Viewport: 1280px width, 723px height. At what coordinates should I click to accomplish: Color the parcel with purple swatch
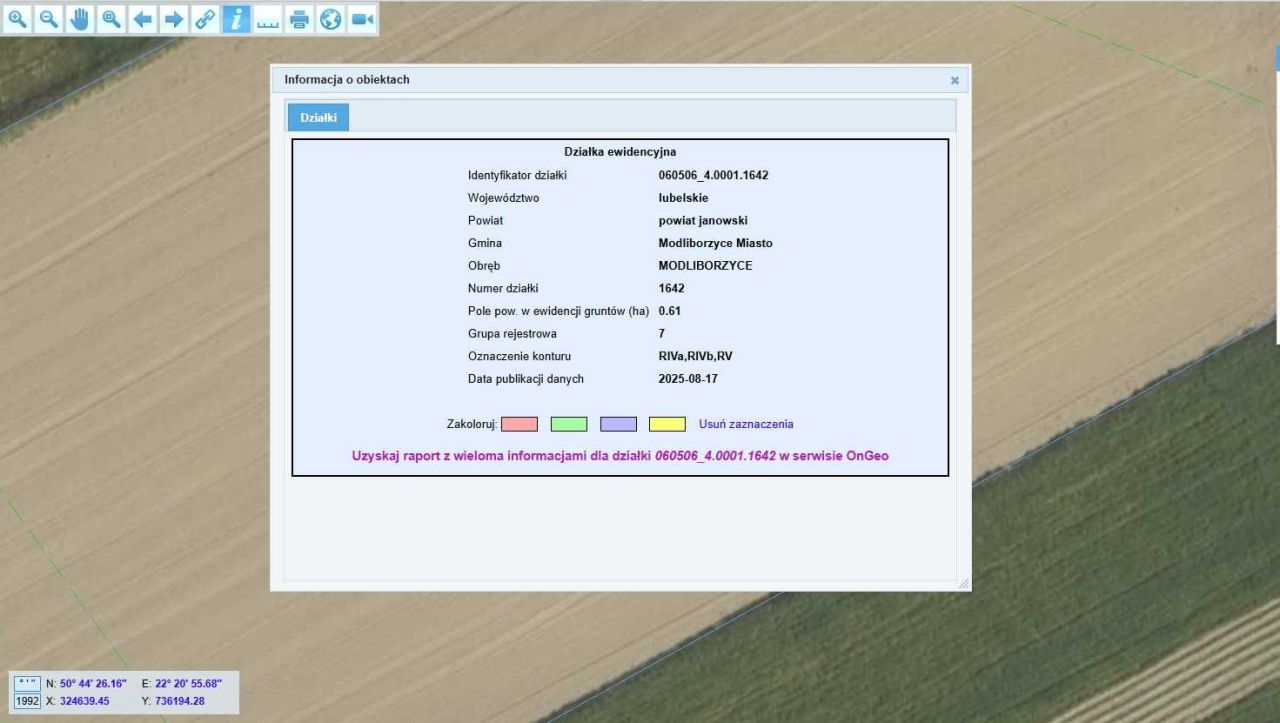coord(618,424)
